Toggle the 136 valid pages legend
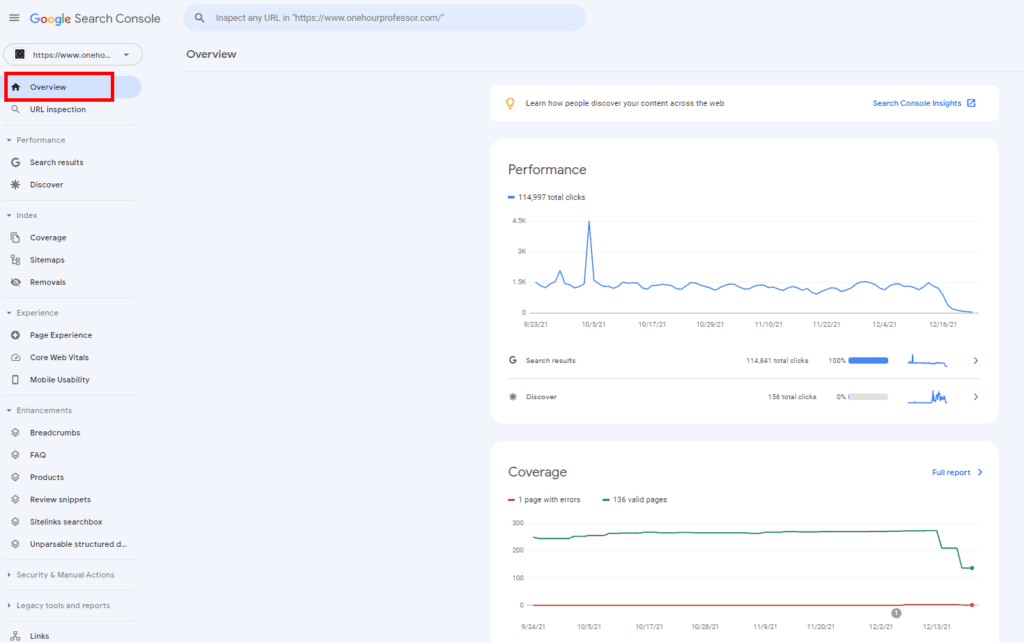The image size is (1024, 643). [635, 499]
